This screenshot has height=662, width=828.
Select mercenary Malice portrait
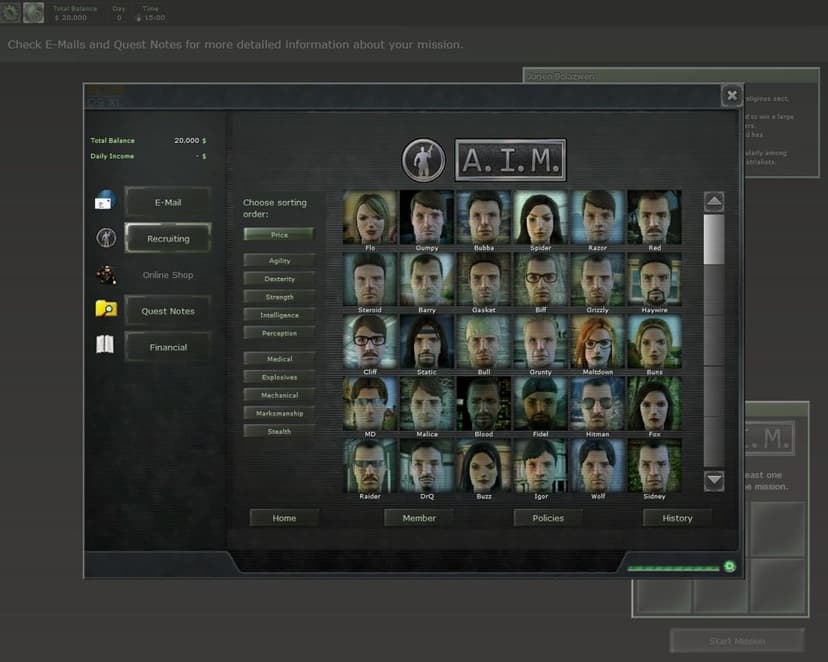point(427,403)
